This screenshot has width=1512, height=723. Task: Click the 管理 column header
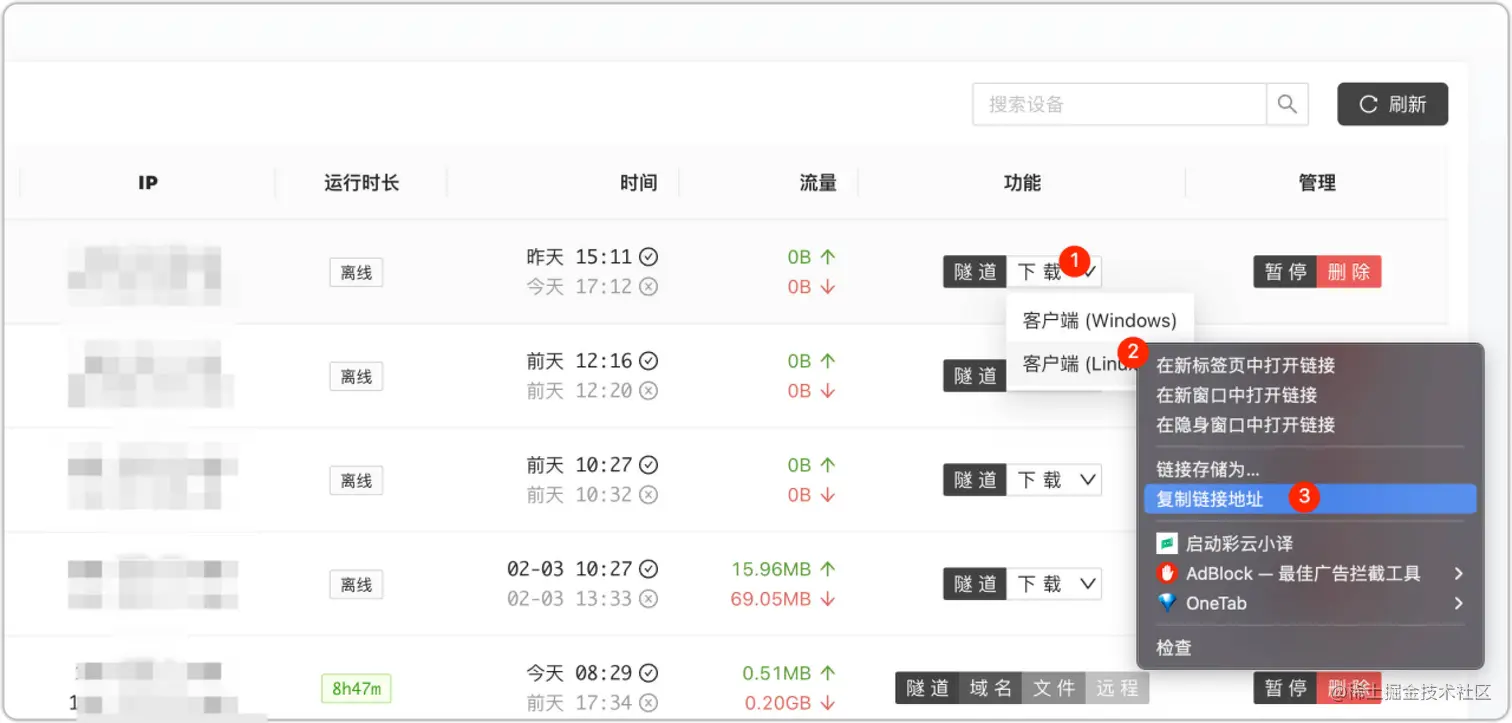[1317, 183]
